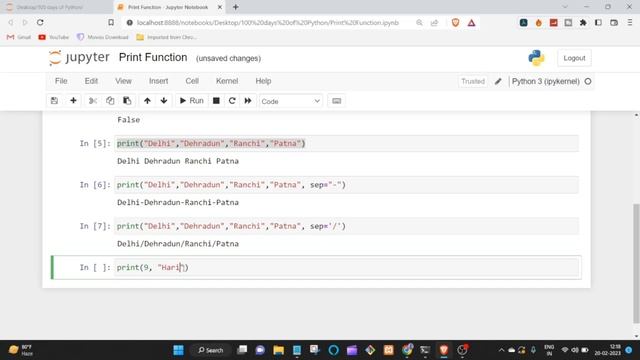
Task: Open the Cell menu
Action: 192,81
